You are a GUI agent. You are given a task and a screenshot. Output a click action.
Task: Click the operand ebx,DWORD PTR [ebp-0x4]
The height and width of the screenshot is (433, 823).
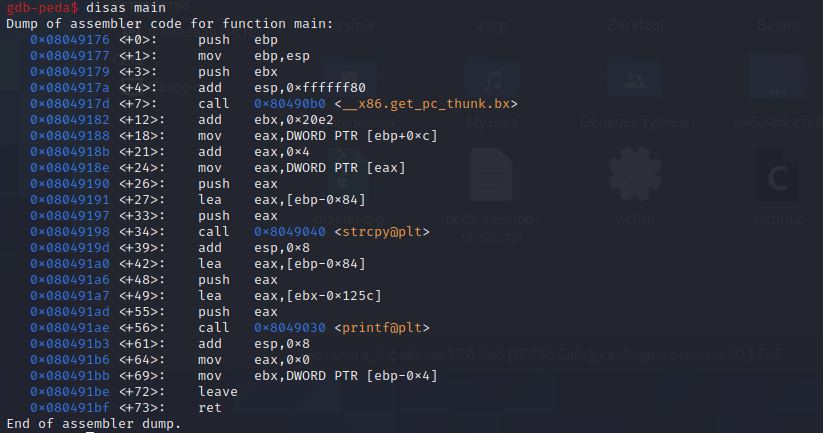[346, 375]
